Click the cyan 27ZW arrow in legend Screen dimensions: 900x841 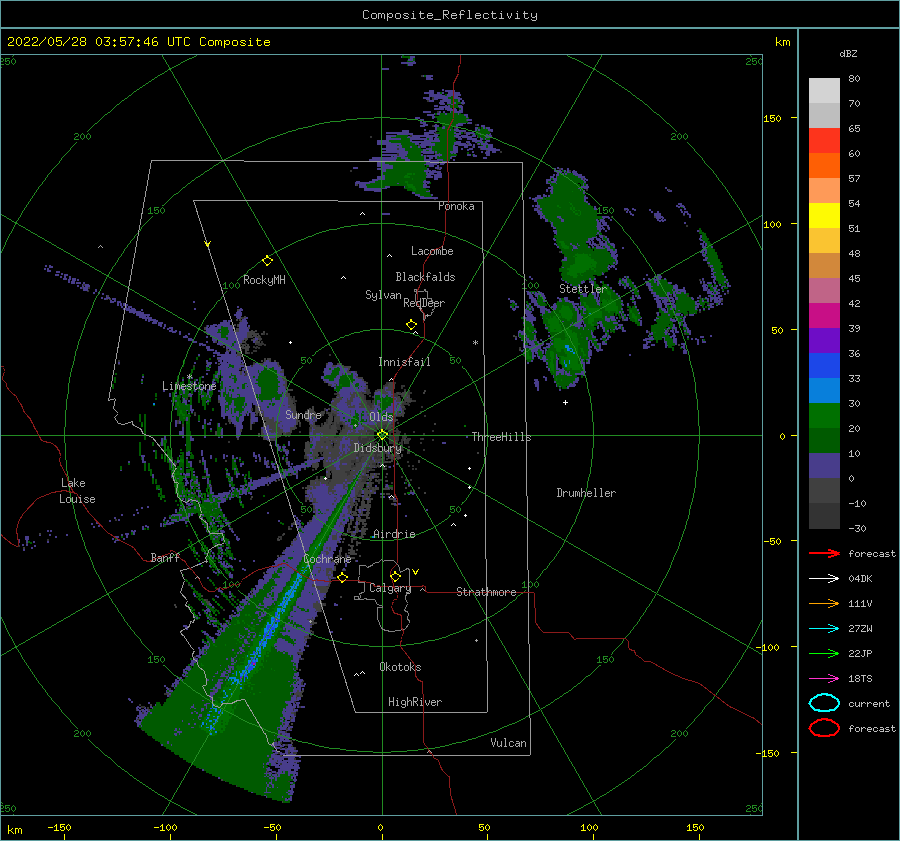pyautogui.click(x=824, y=629)
